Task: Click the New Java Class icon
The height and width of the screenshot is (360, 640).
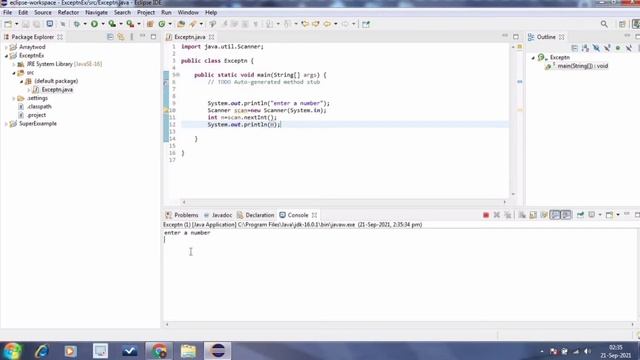Action: (x=162, y=24)
